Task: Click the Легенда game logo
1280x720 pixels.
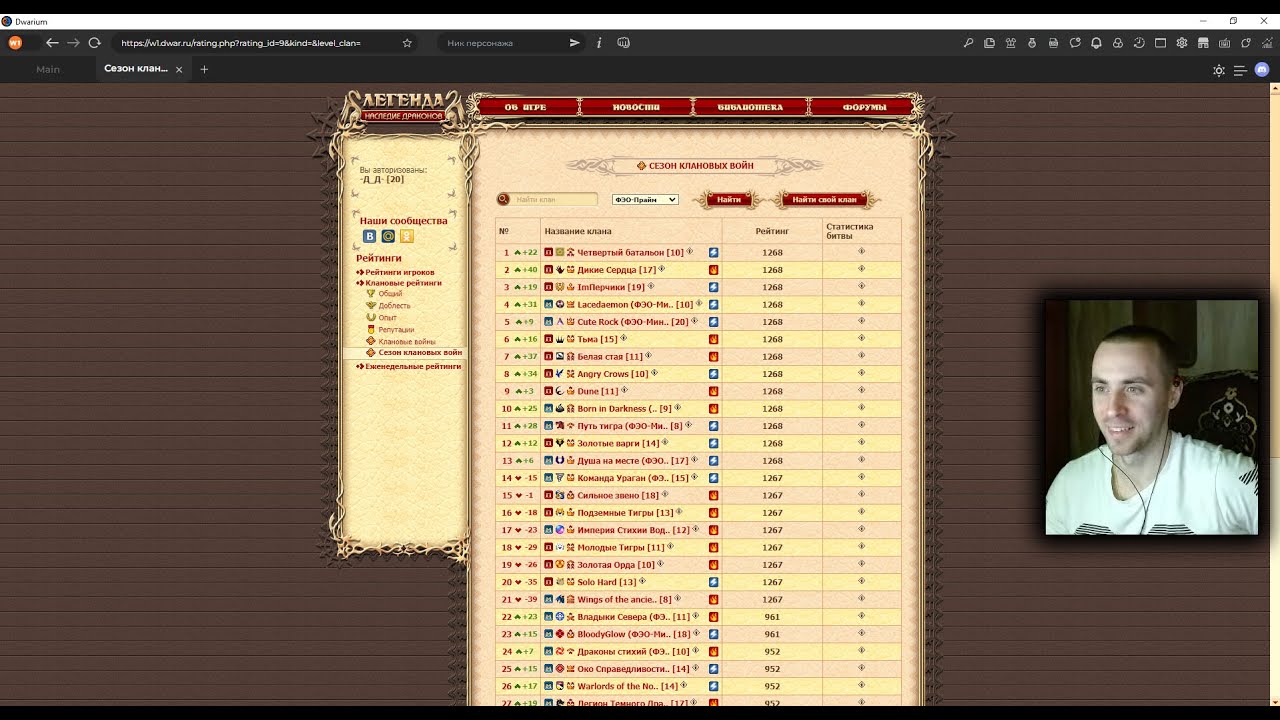Action: [404, 106]
